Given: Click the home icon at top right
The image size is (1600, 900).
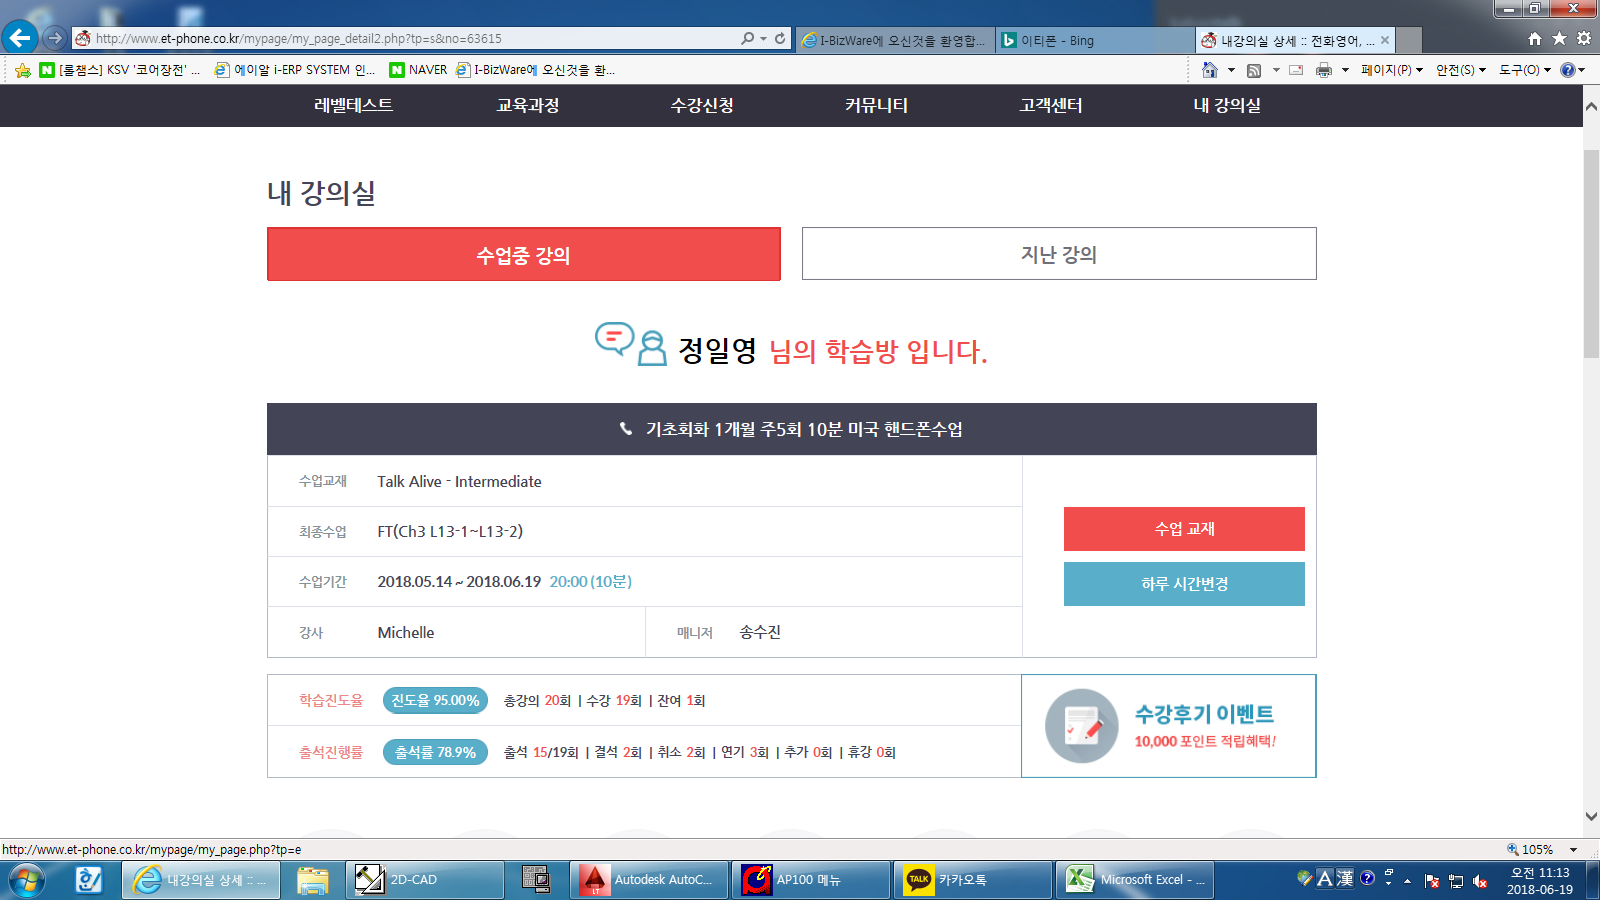Looking at the screenshot, I should 1535,39.
